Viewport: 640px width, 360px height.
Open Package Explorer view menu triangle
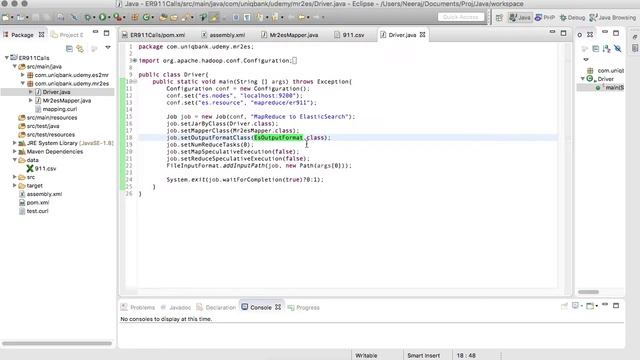(x=108, y=48)
